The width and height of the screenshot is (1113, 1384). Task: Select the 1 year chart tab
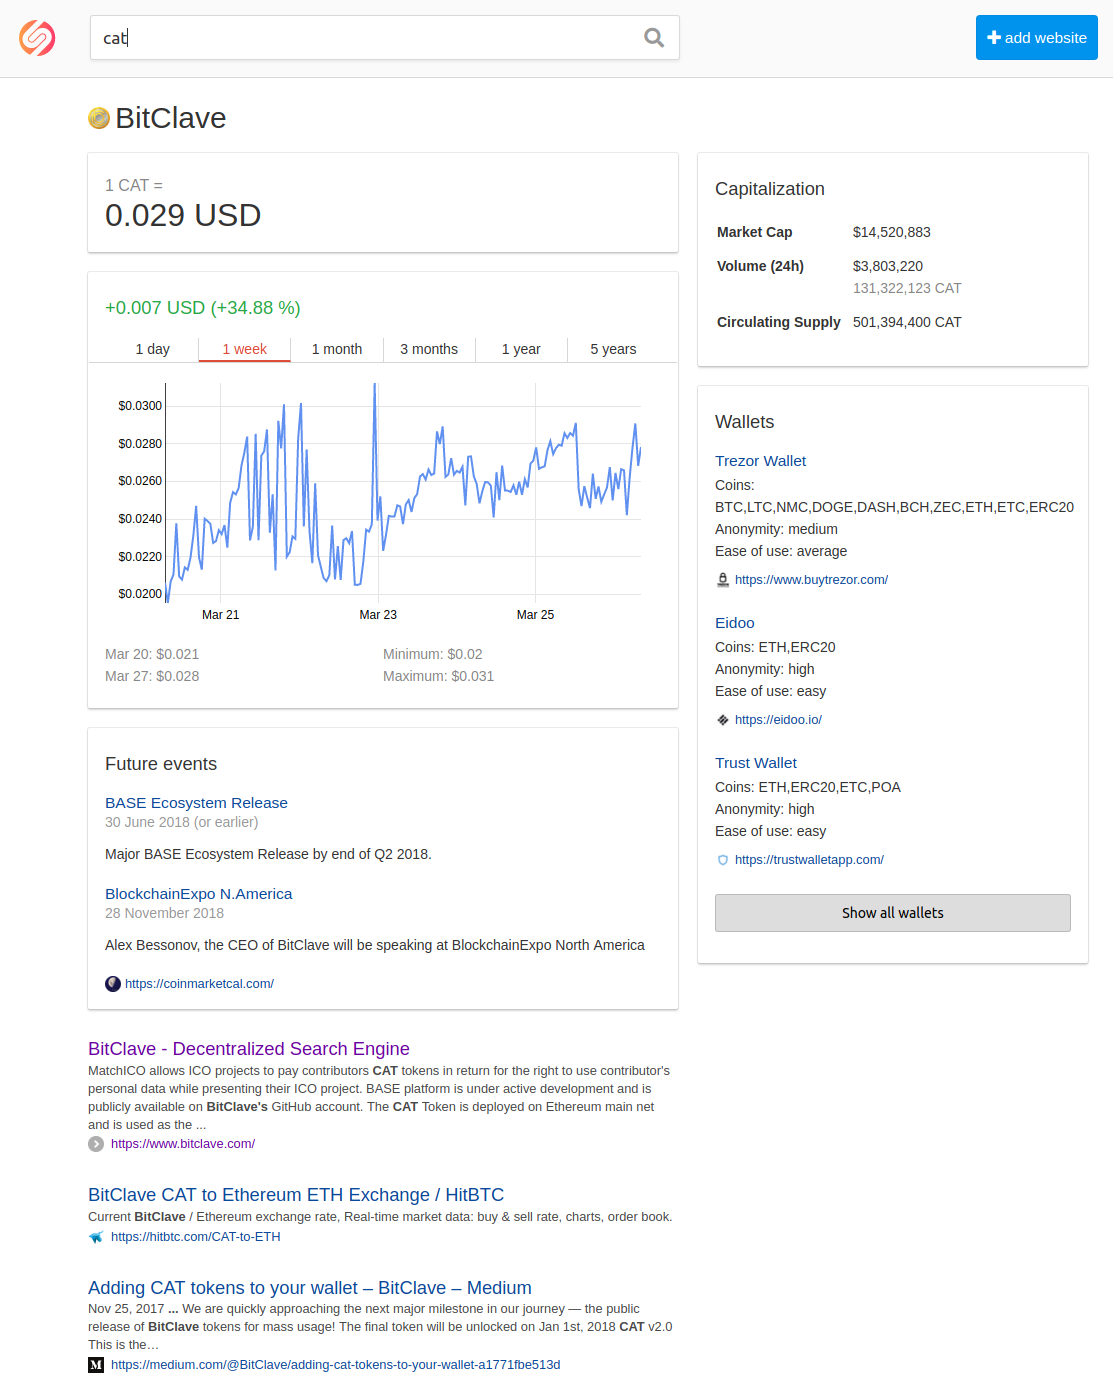521,349
